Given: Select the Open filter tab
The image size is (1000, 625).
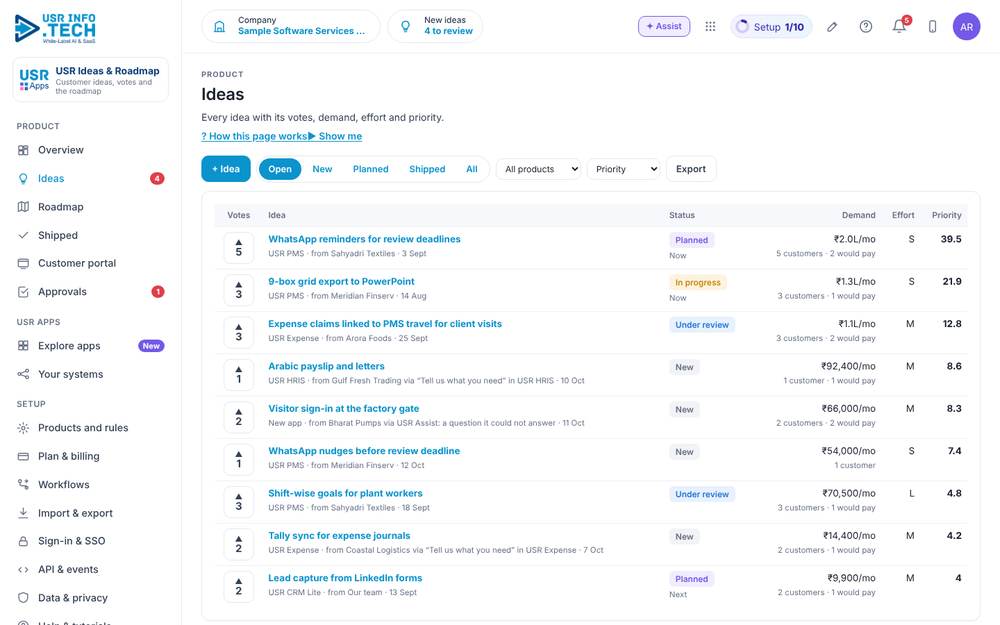Looking at the screenshot, I should tap(280, 169).
